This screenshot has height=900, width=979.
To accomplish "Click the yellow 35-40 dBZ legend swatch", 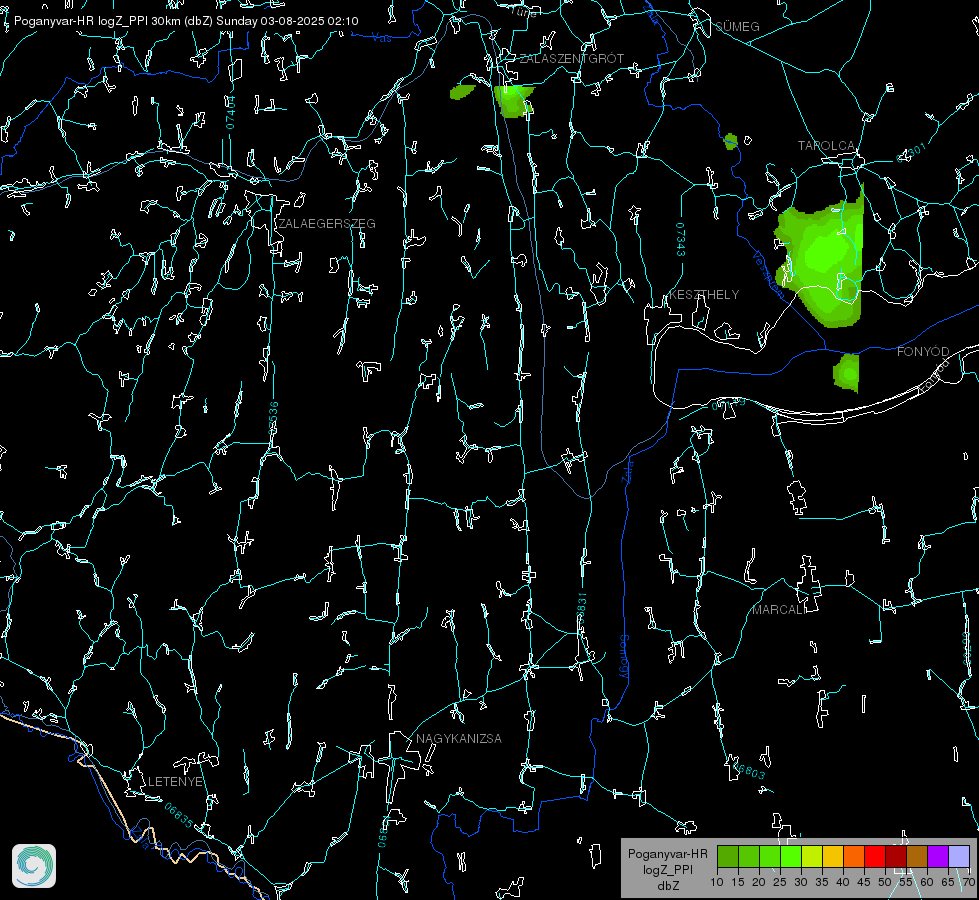I will pyautogui.click(x=833, y=856).
